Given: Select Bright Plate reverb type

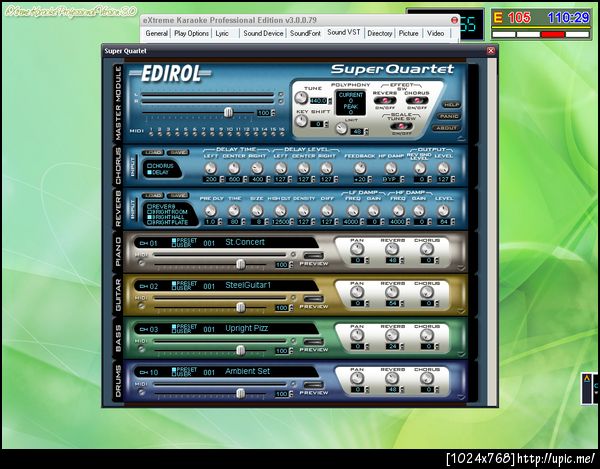Looking at the screenshot, I should pyautogui.click(x=168, y=222).
